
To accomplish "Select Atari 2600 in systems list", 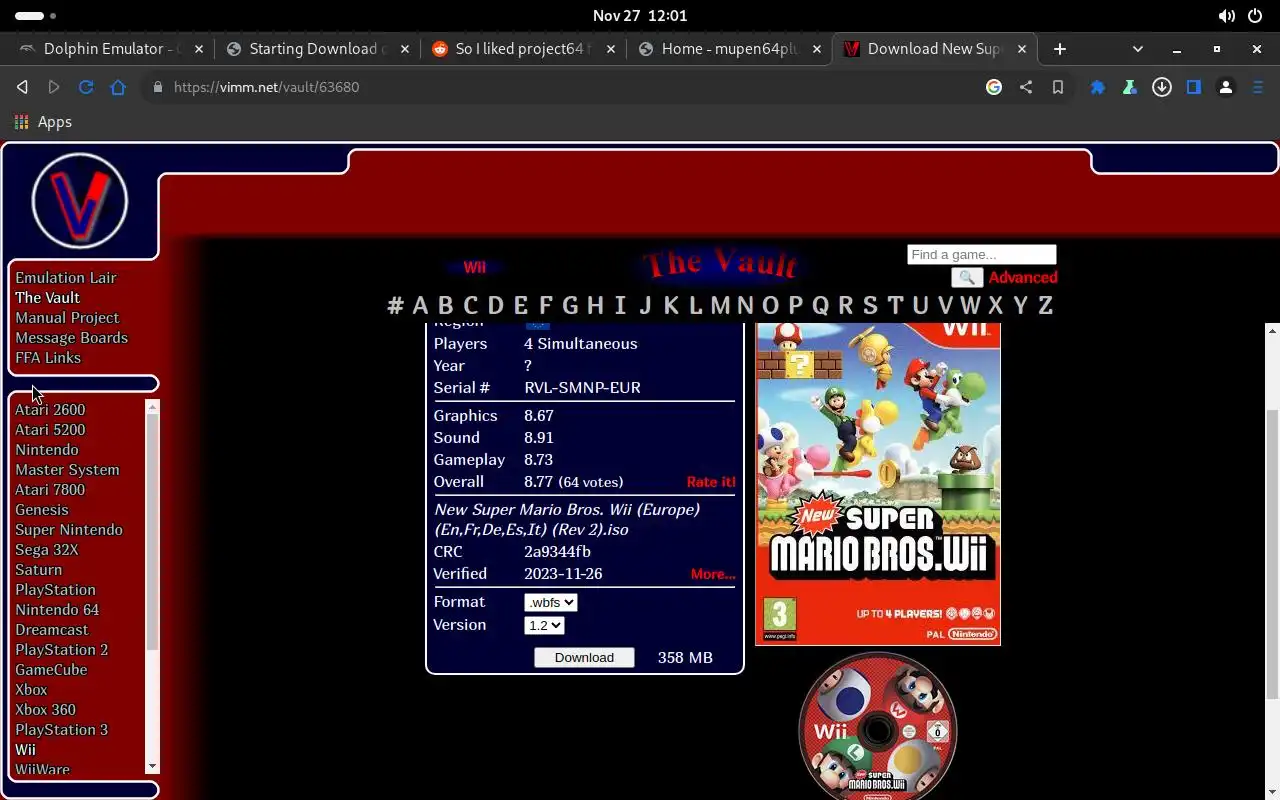I will tap(50, 410).
